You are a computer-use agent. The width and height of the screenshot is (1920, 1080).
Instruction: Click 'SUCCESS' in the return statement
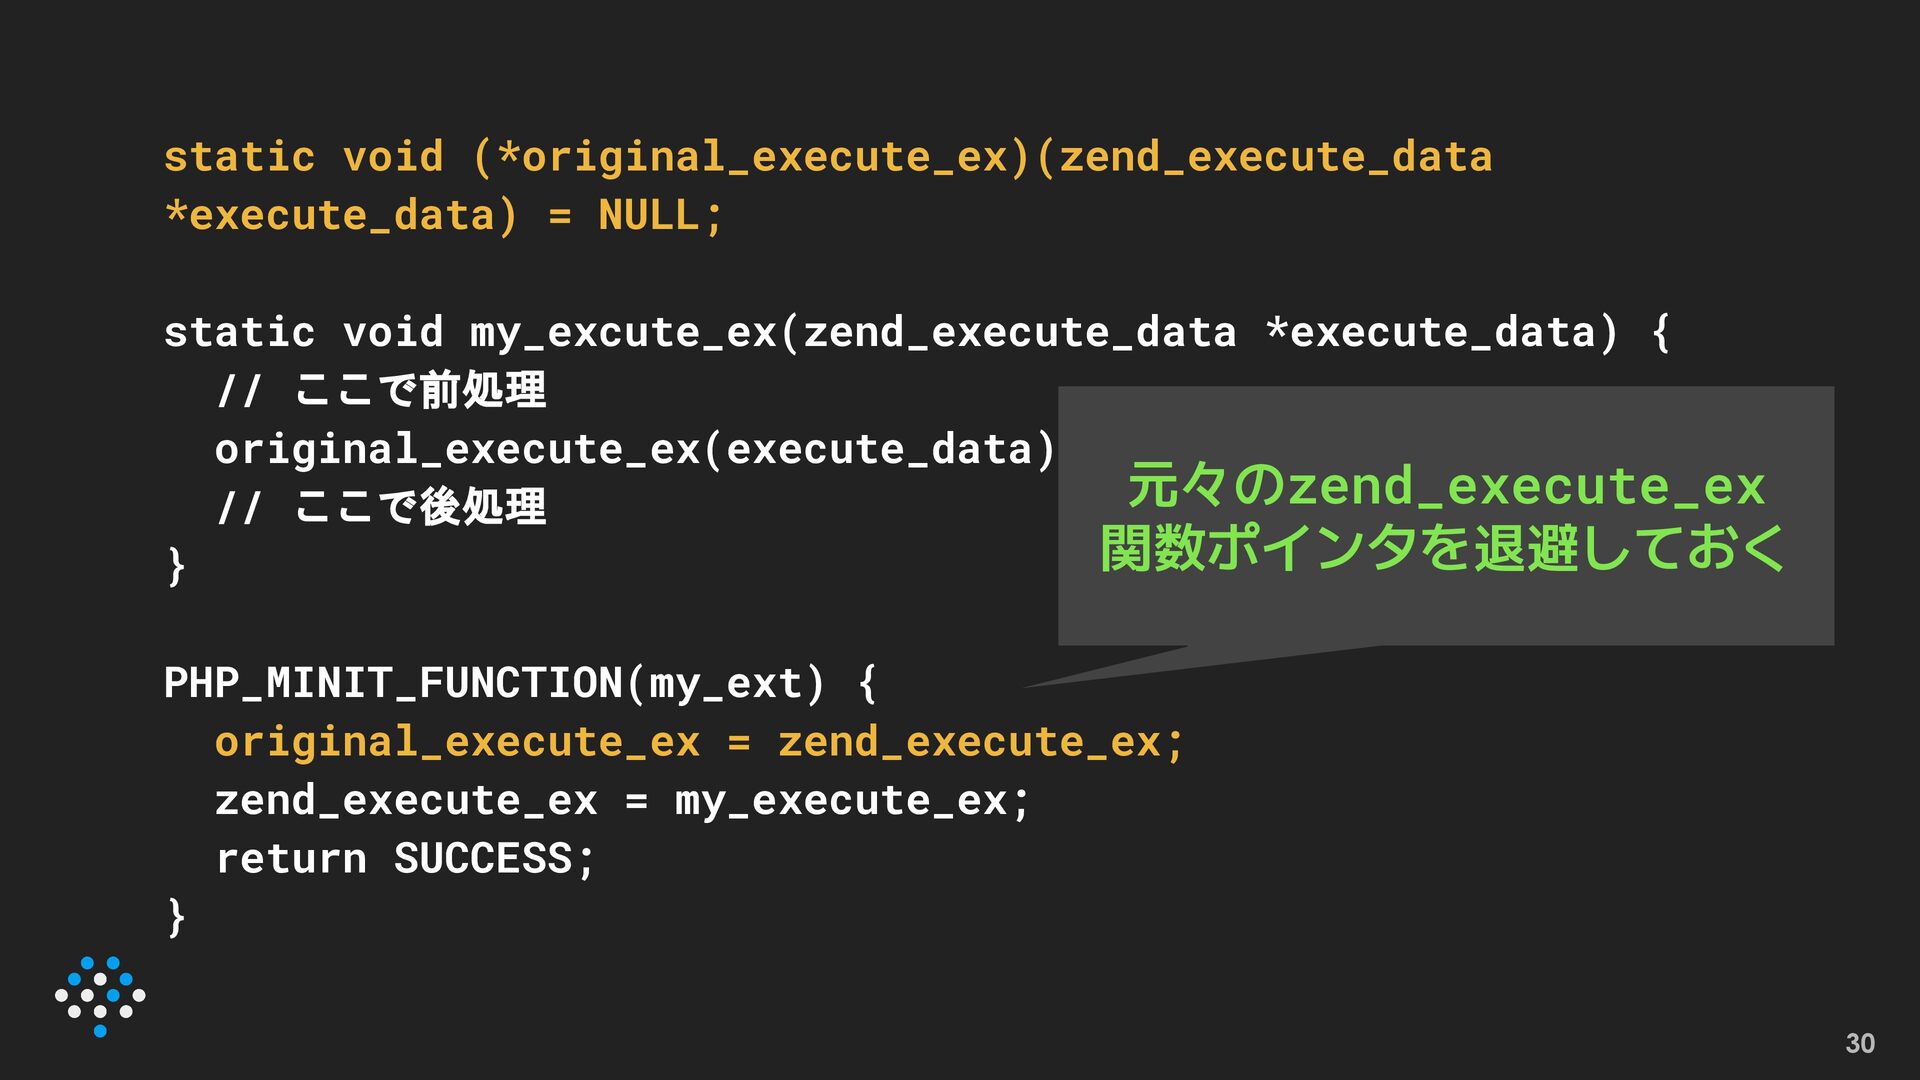(482, 859)
